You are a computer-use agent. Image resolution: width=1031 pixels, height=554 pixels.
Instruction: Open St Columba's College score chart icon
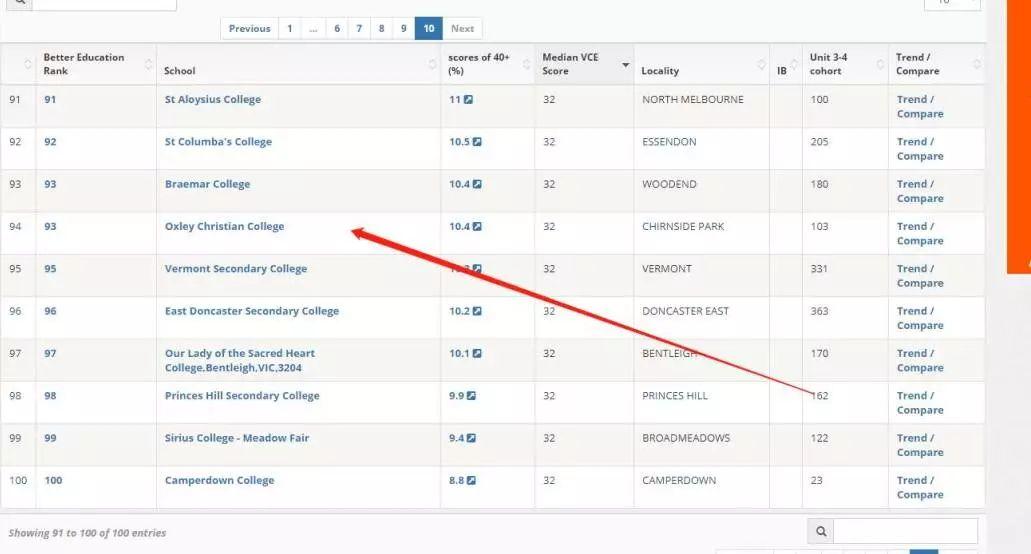[477, 142]
